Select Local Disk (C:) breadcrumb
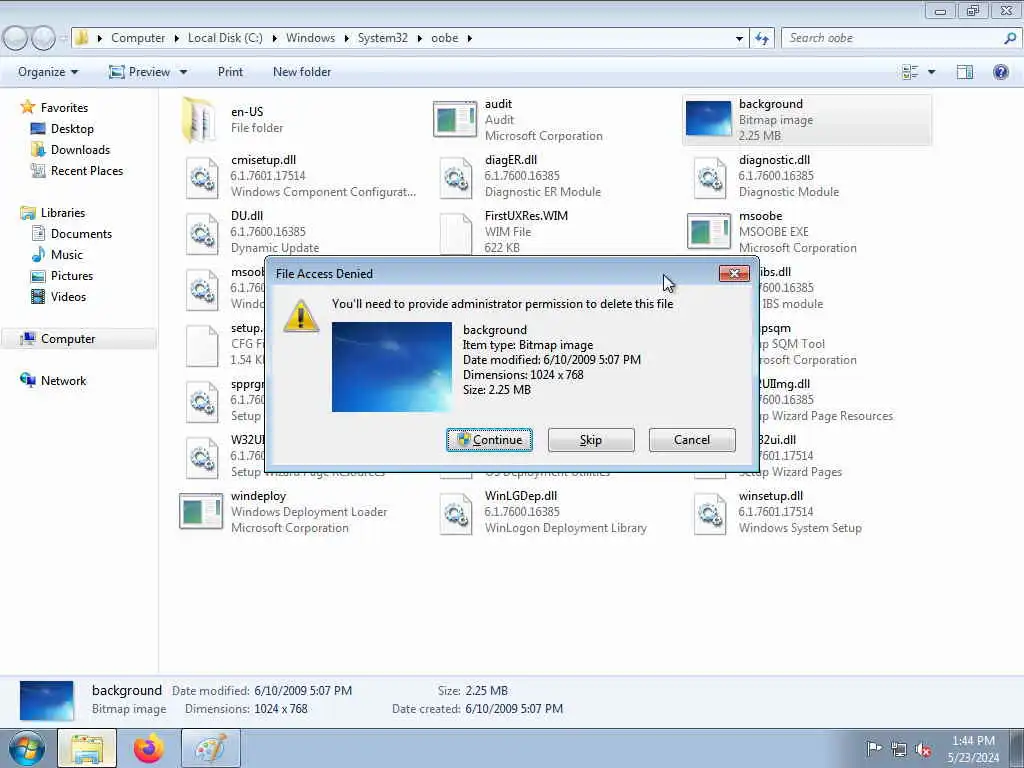This screenshot has width=1024, height=768. tap(225, 38)
